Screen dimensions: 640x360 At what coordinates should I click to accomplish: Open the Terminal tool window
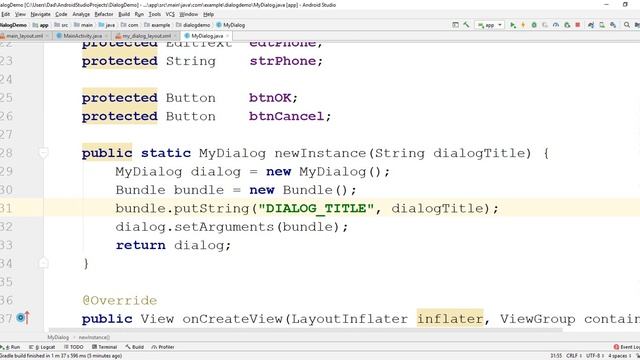104,347
